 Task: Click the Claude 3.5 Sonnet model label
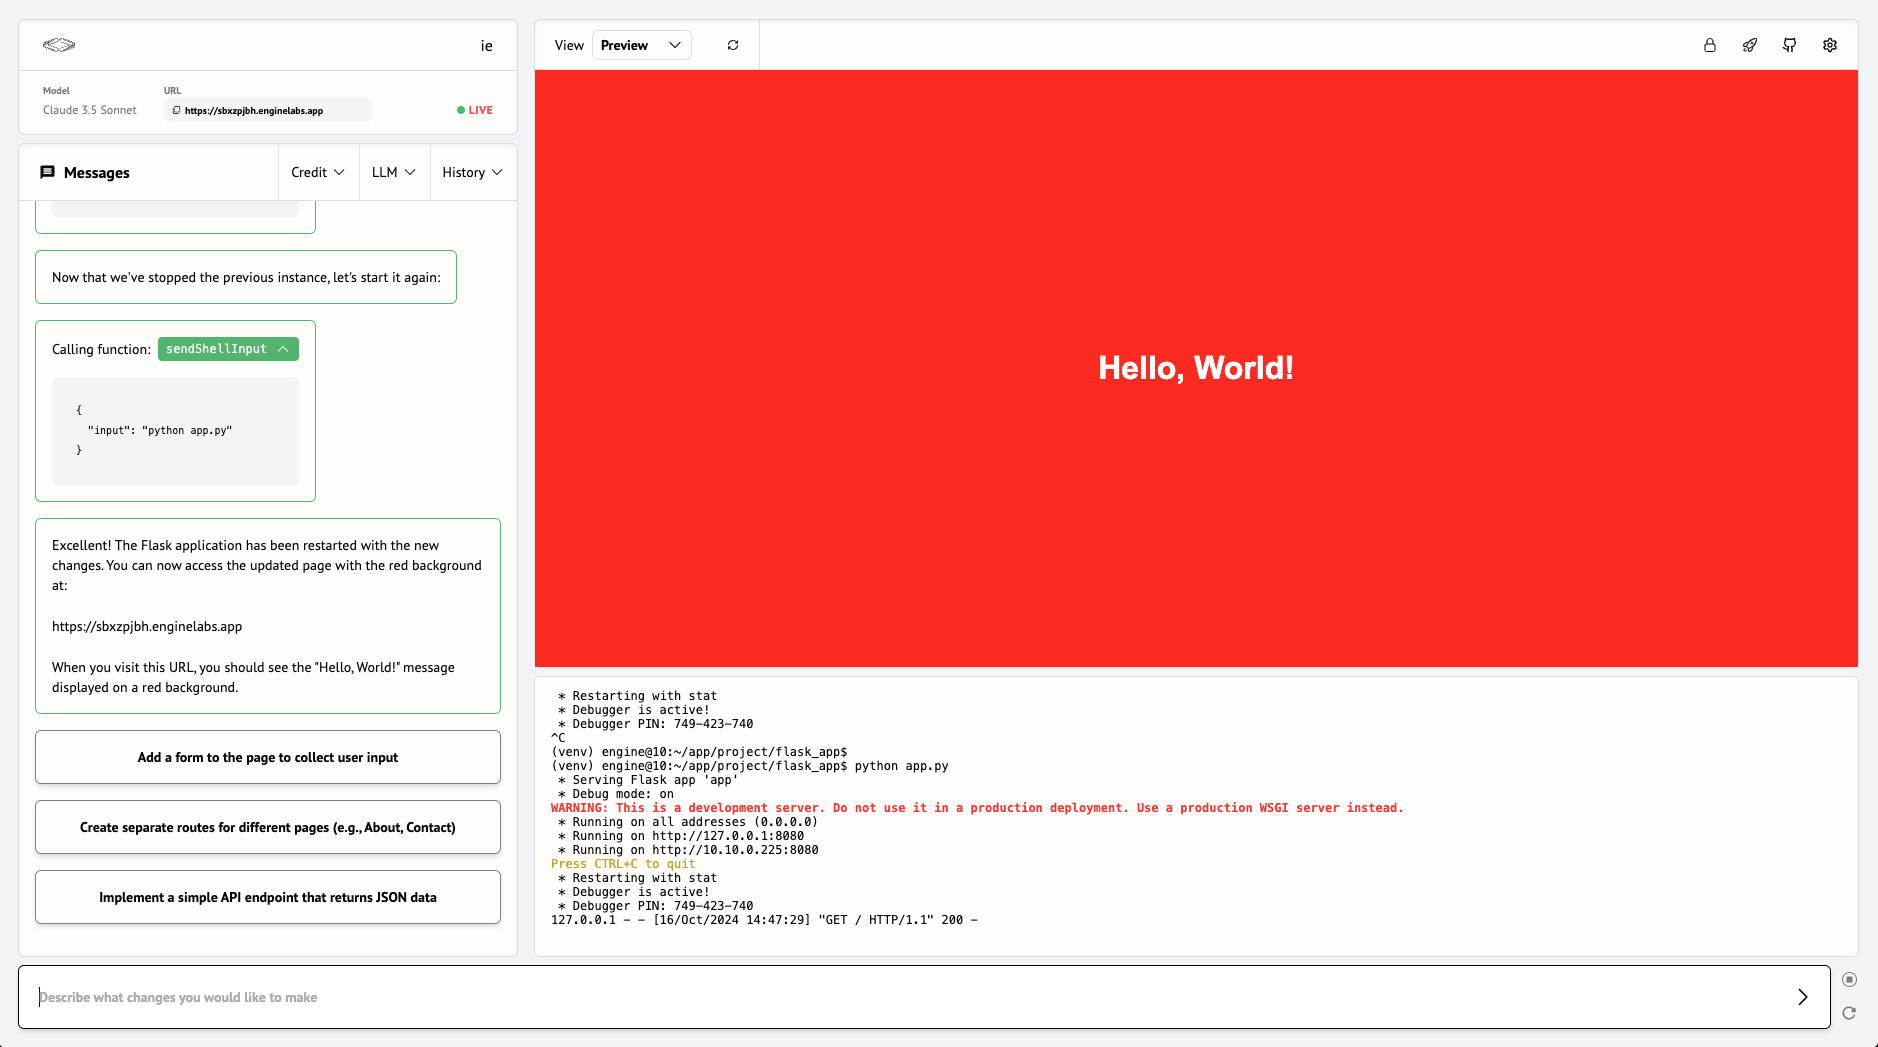pyautogui.click(x=90, y=110)
